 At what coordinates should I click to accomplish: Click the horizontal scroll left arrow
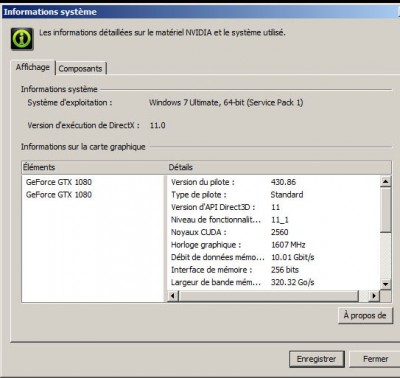click(173, 296)
